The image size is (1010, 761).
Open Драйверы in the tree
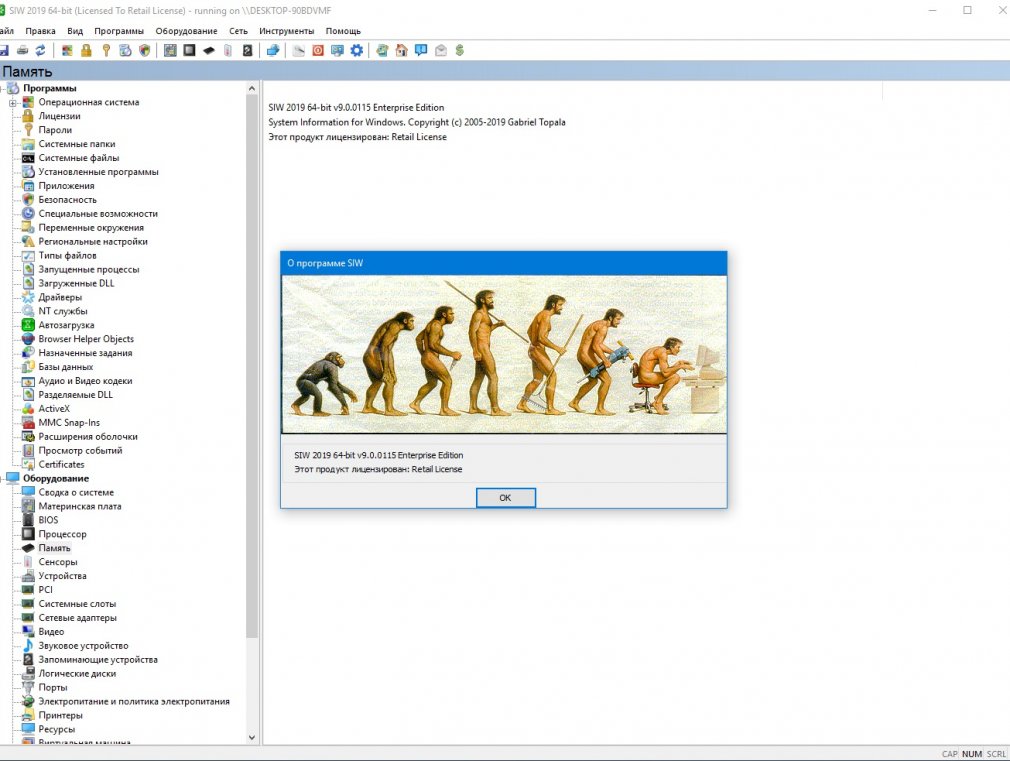pos(61,297)
